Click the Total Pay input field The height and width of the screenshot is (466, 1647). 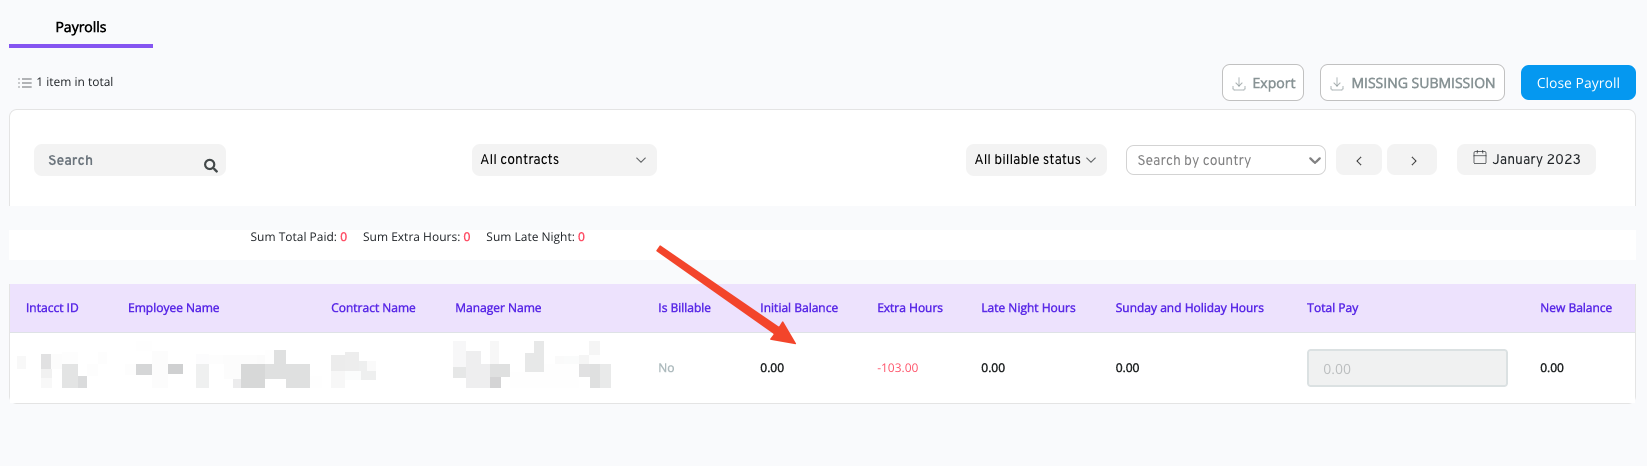tap(1407, 368)
